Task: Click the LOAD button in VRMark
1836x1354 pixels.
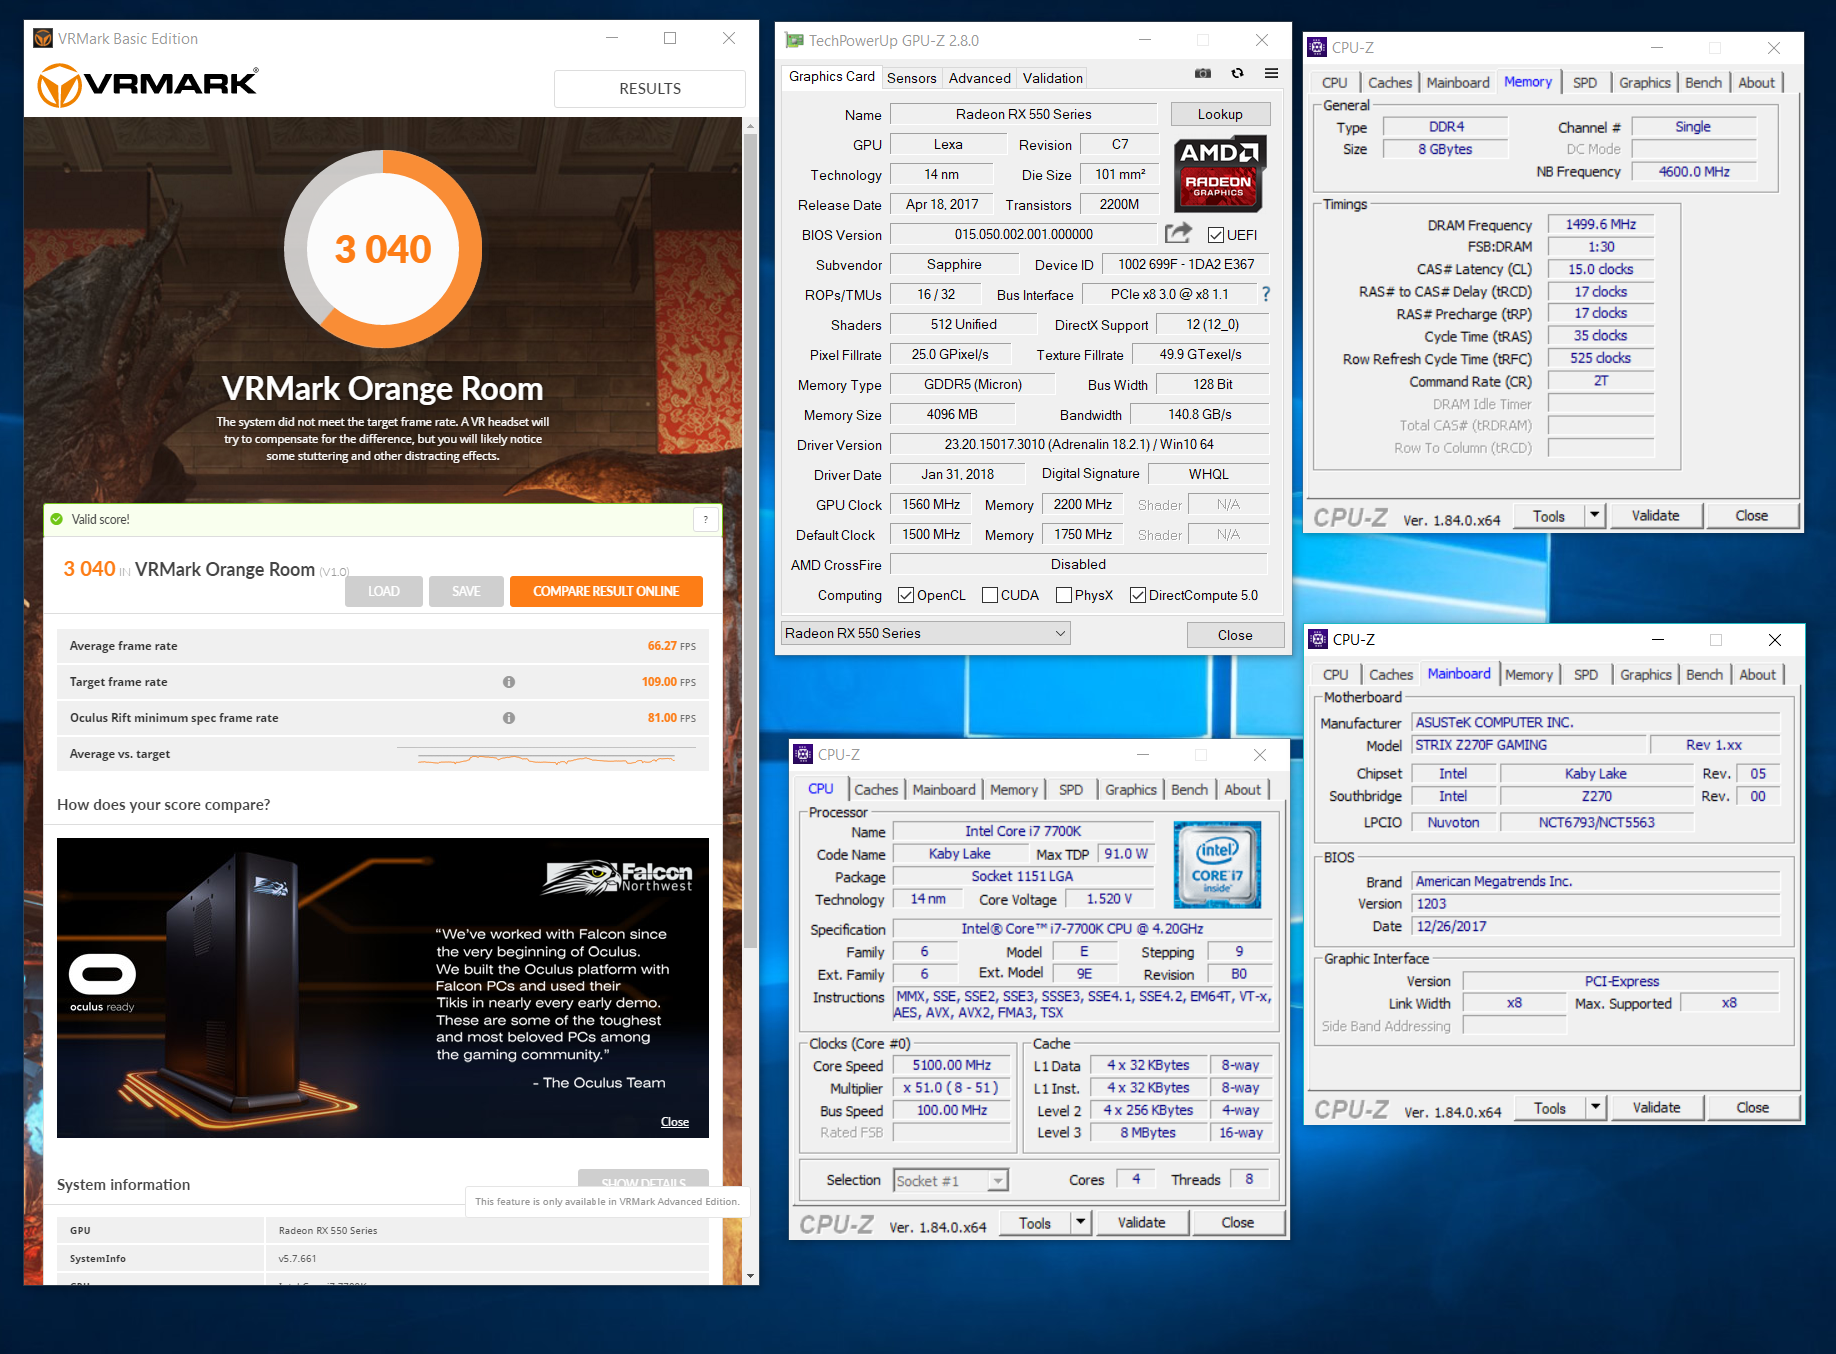Action: click(384, 591)
